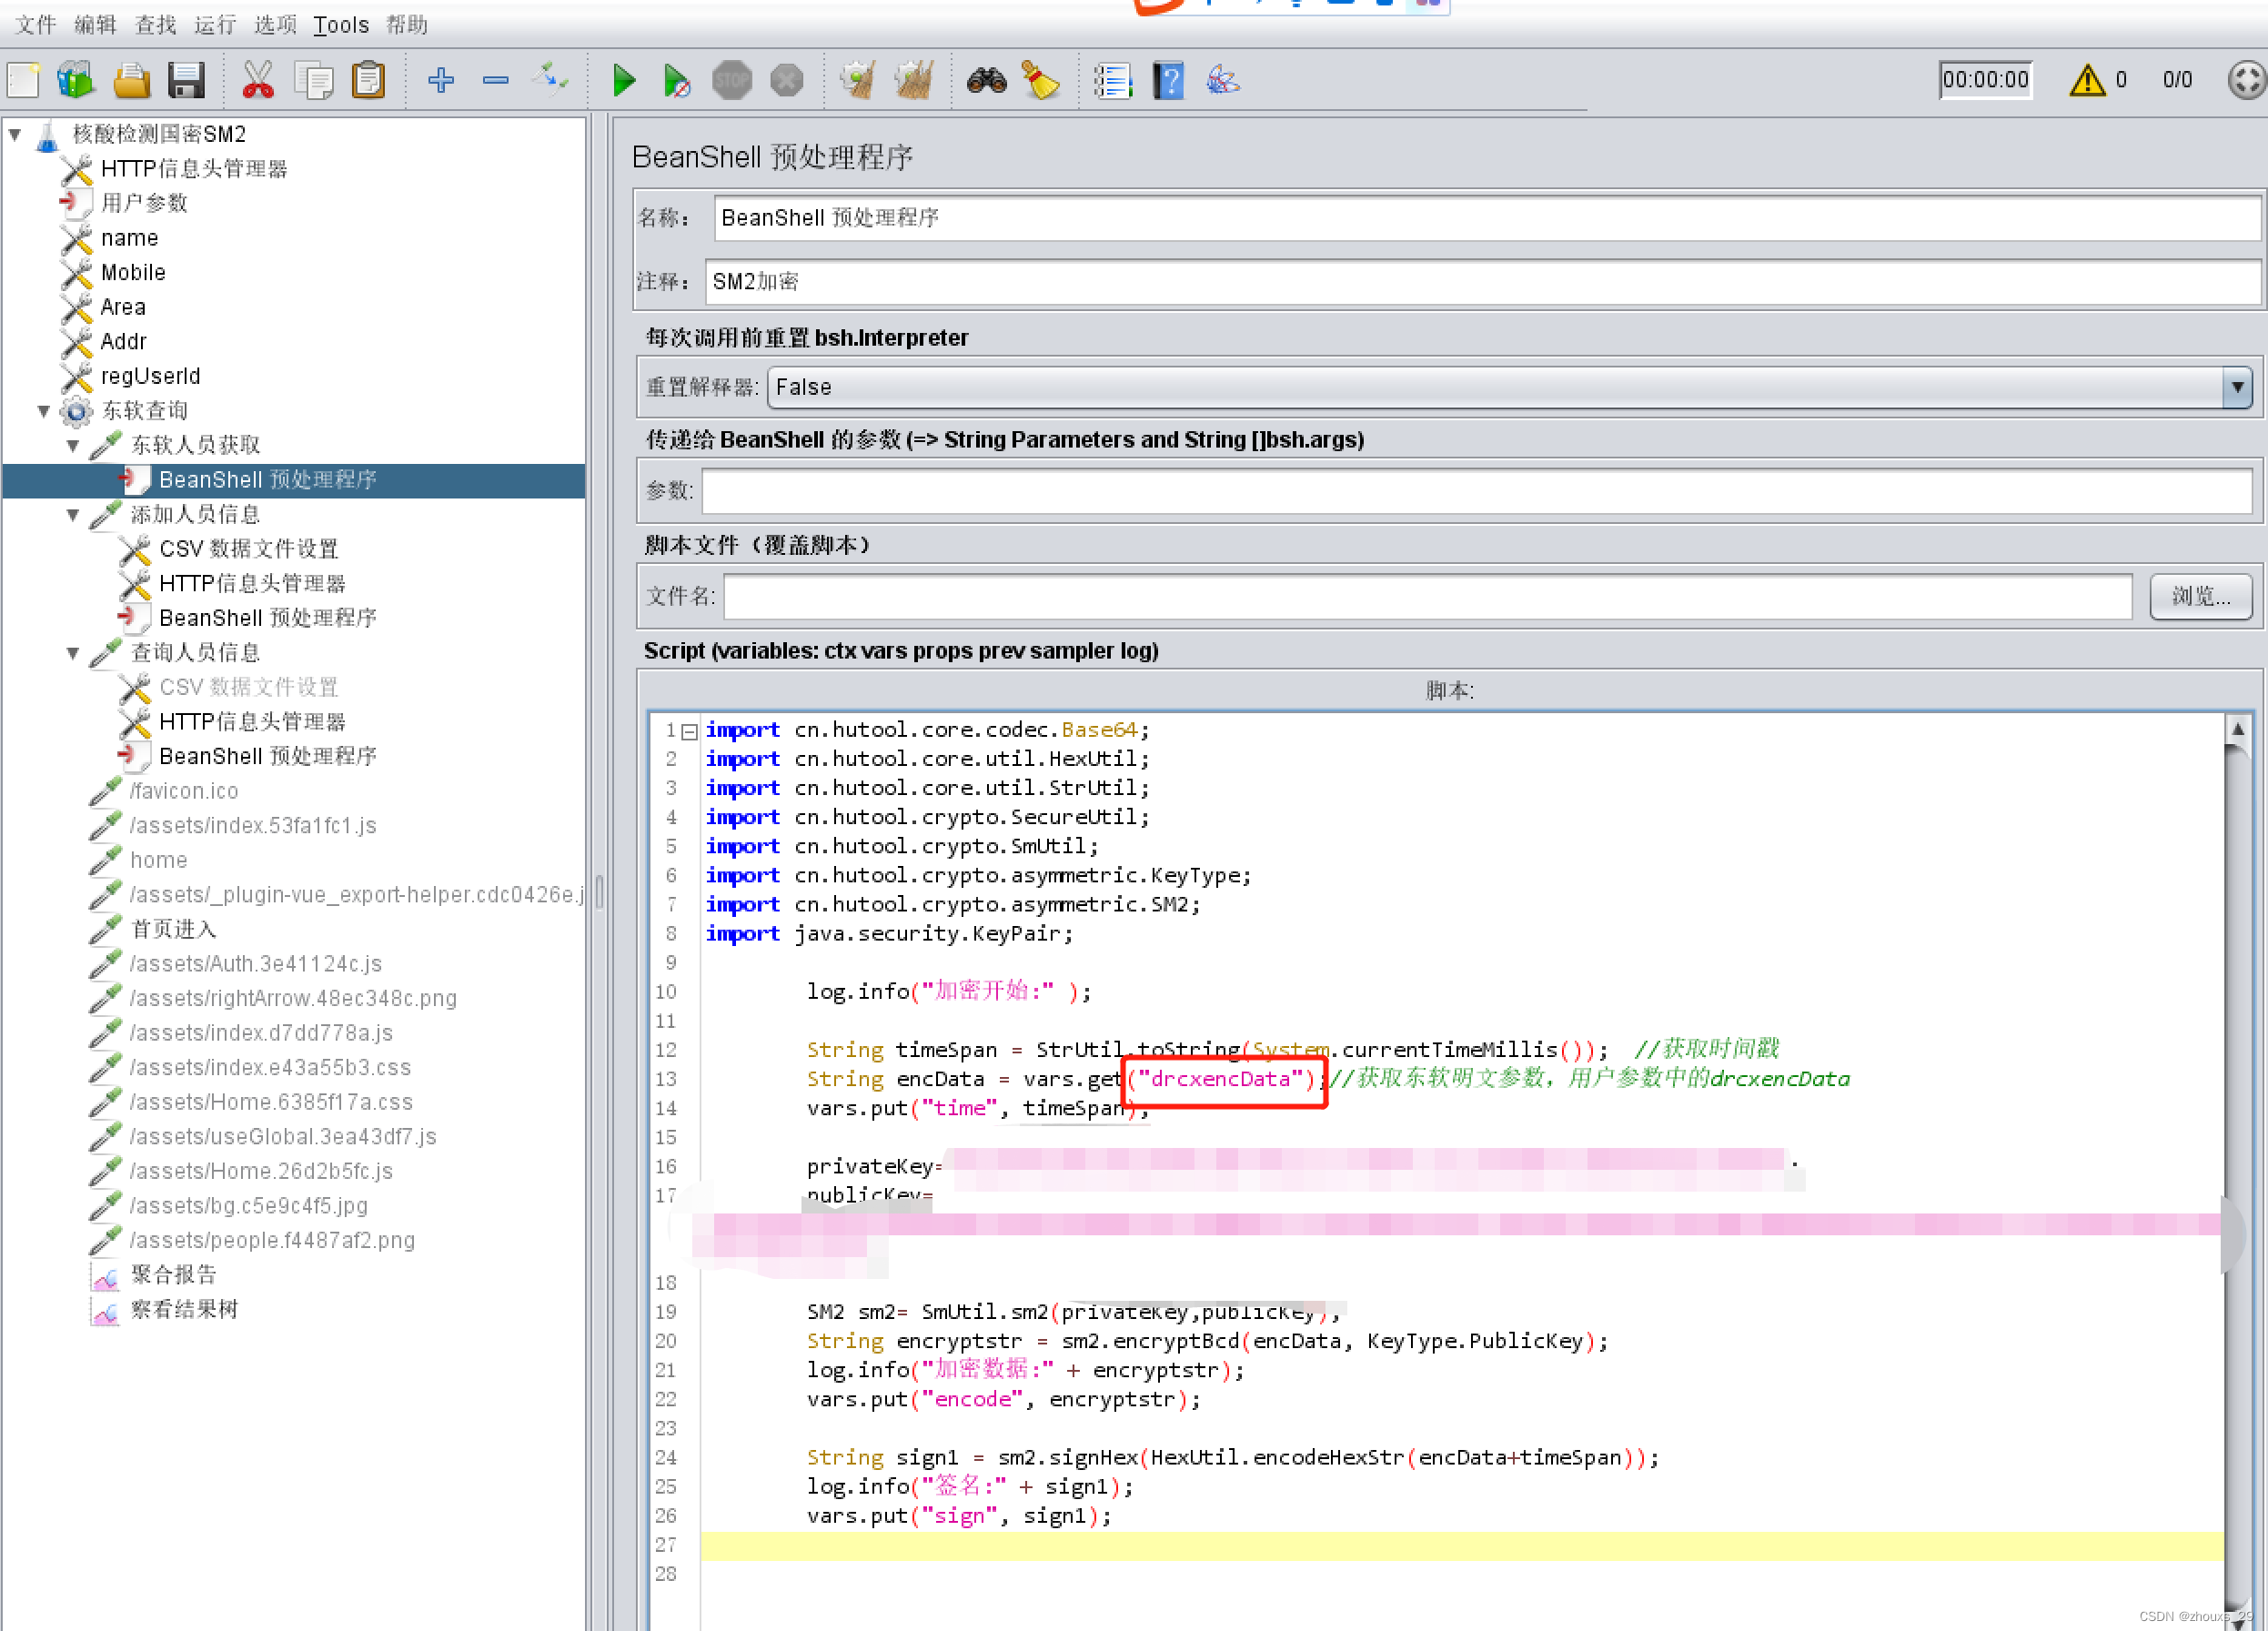Toggle code fold marker at line 1
The image size is (2268, 1631).
[689, 731]
